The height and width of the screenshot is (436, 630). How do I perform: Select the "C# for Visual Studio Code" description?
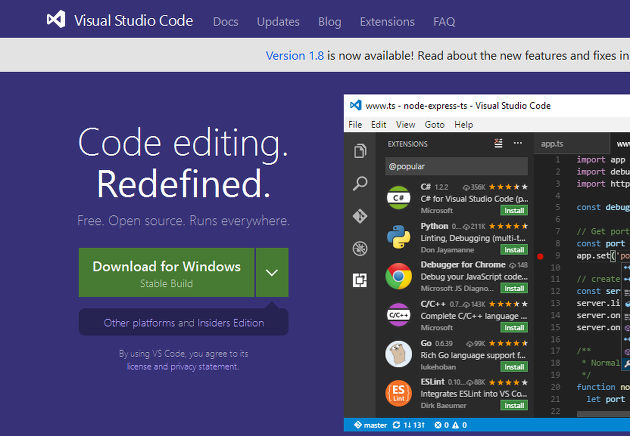[475, 199]
